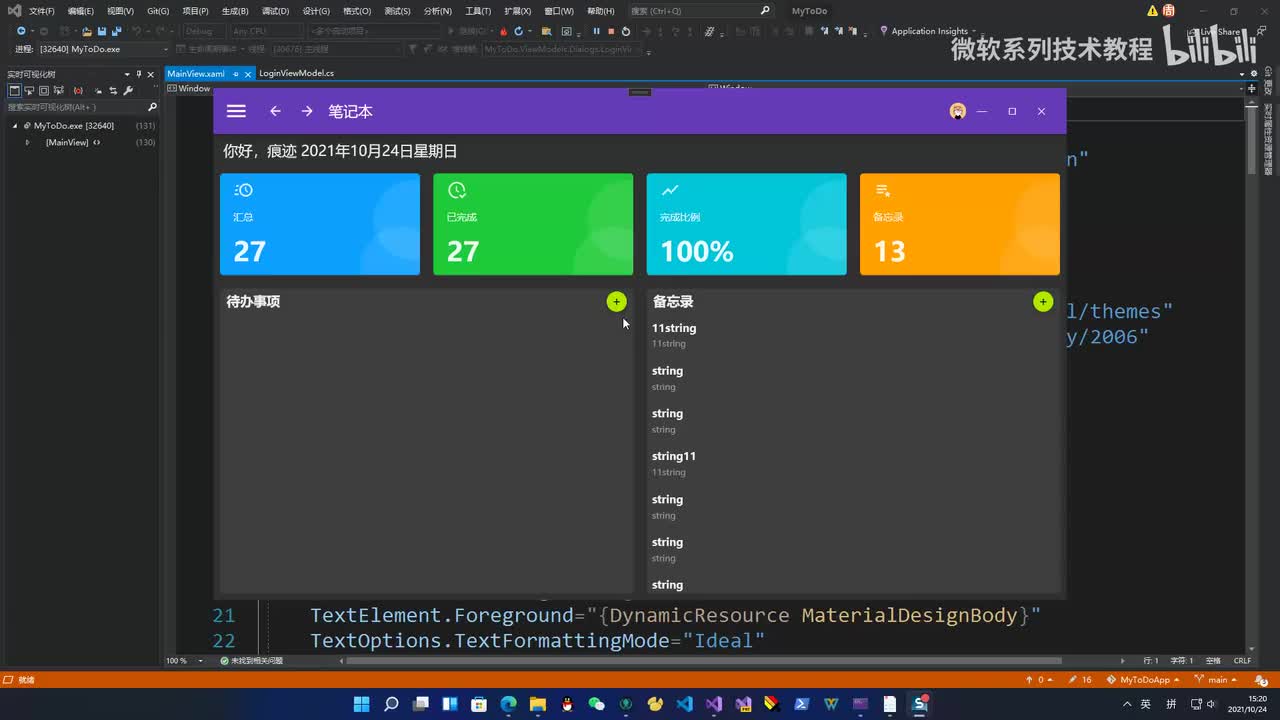This screenshot has width=1280, height=720.
Task: Open the orange 备忘录 card
Action: (x=960, y=224)
